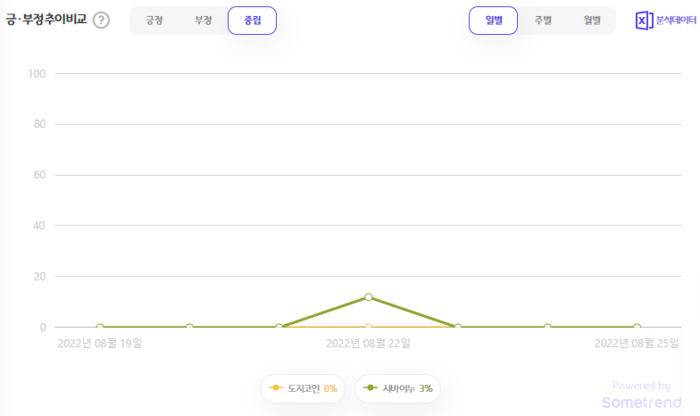700x416 pixels.
Task: Click the green 시바이누 legend marker
Action: (x=371, y=388)
